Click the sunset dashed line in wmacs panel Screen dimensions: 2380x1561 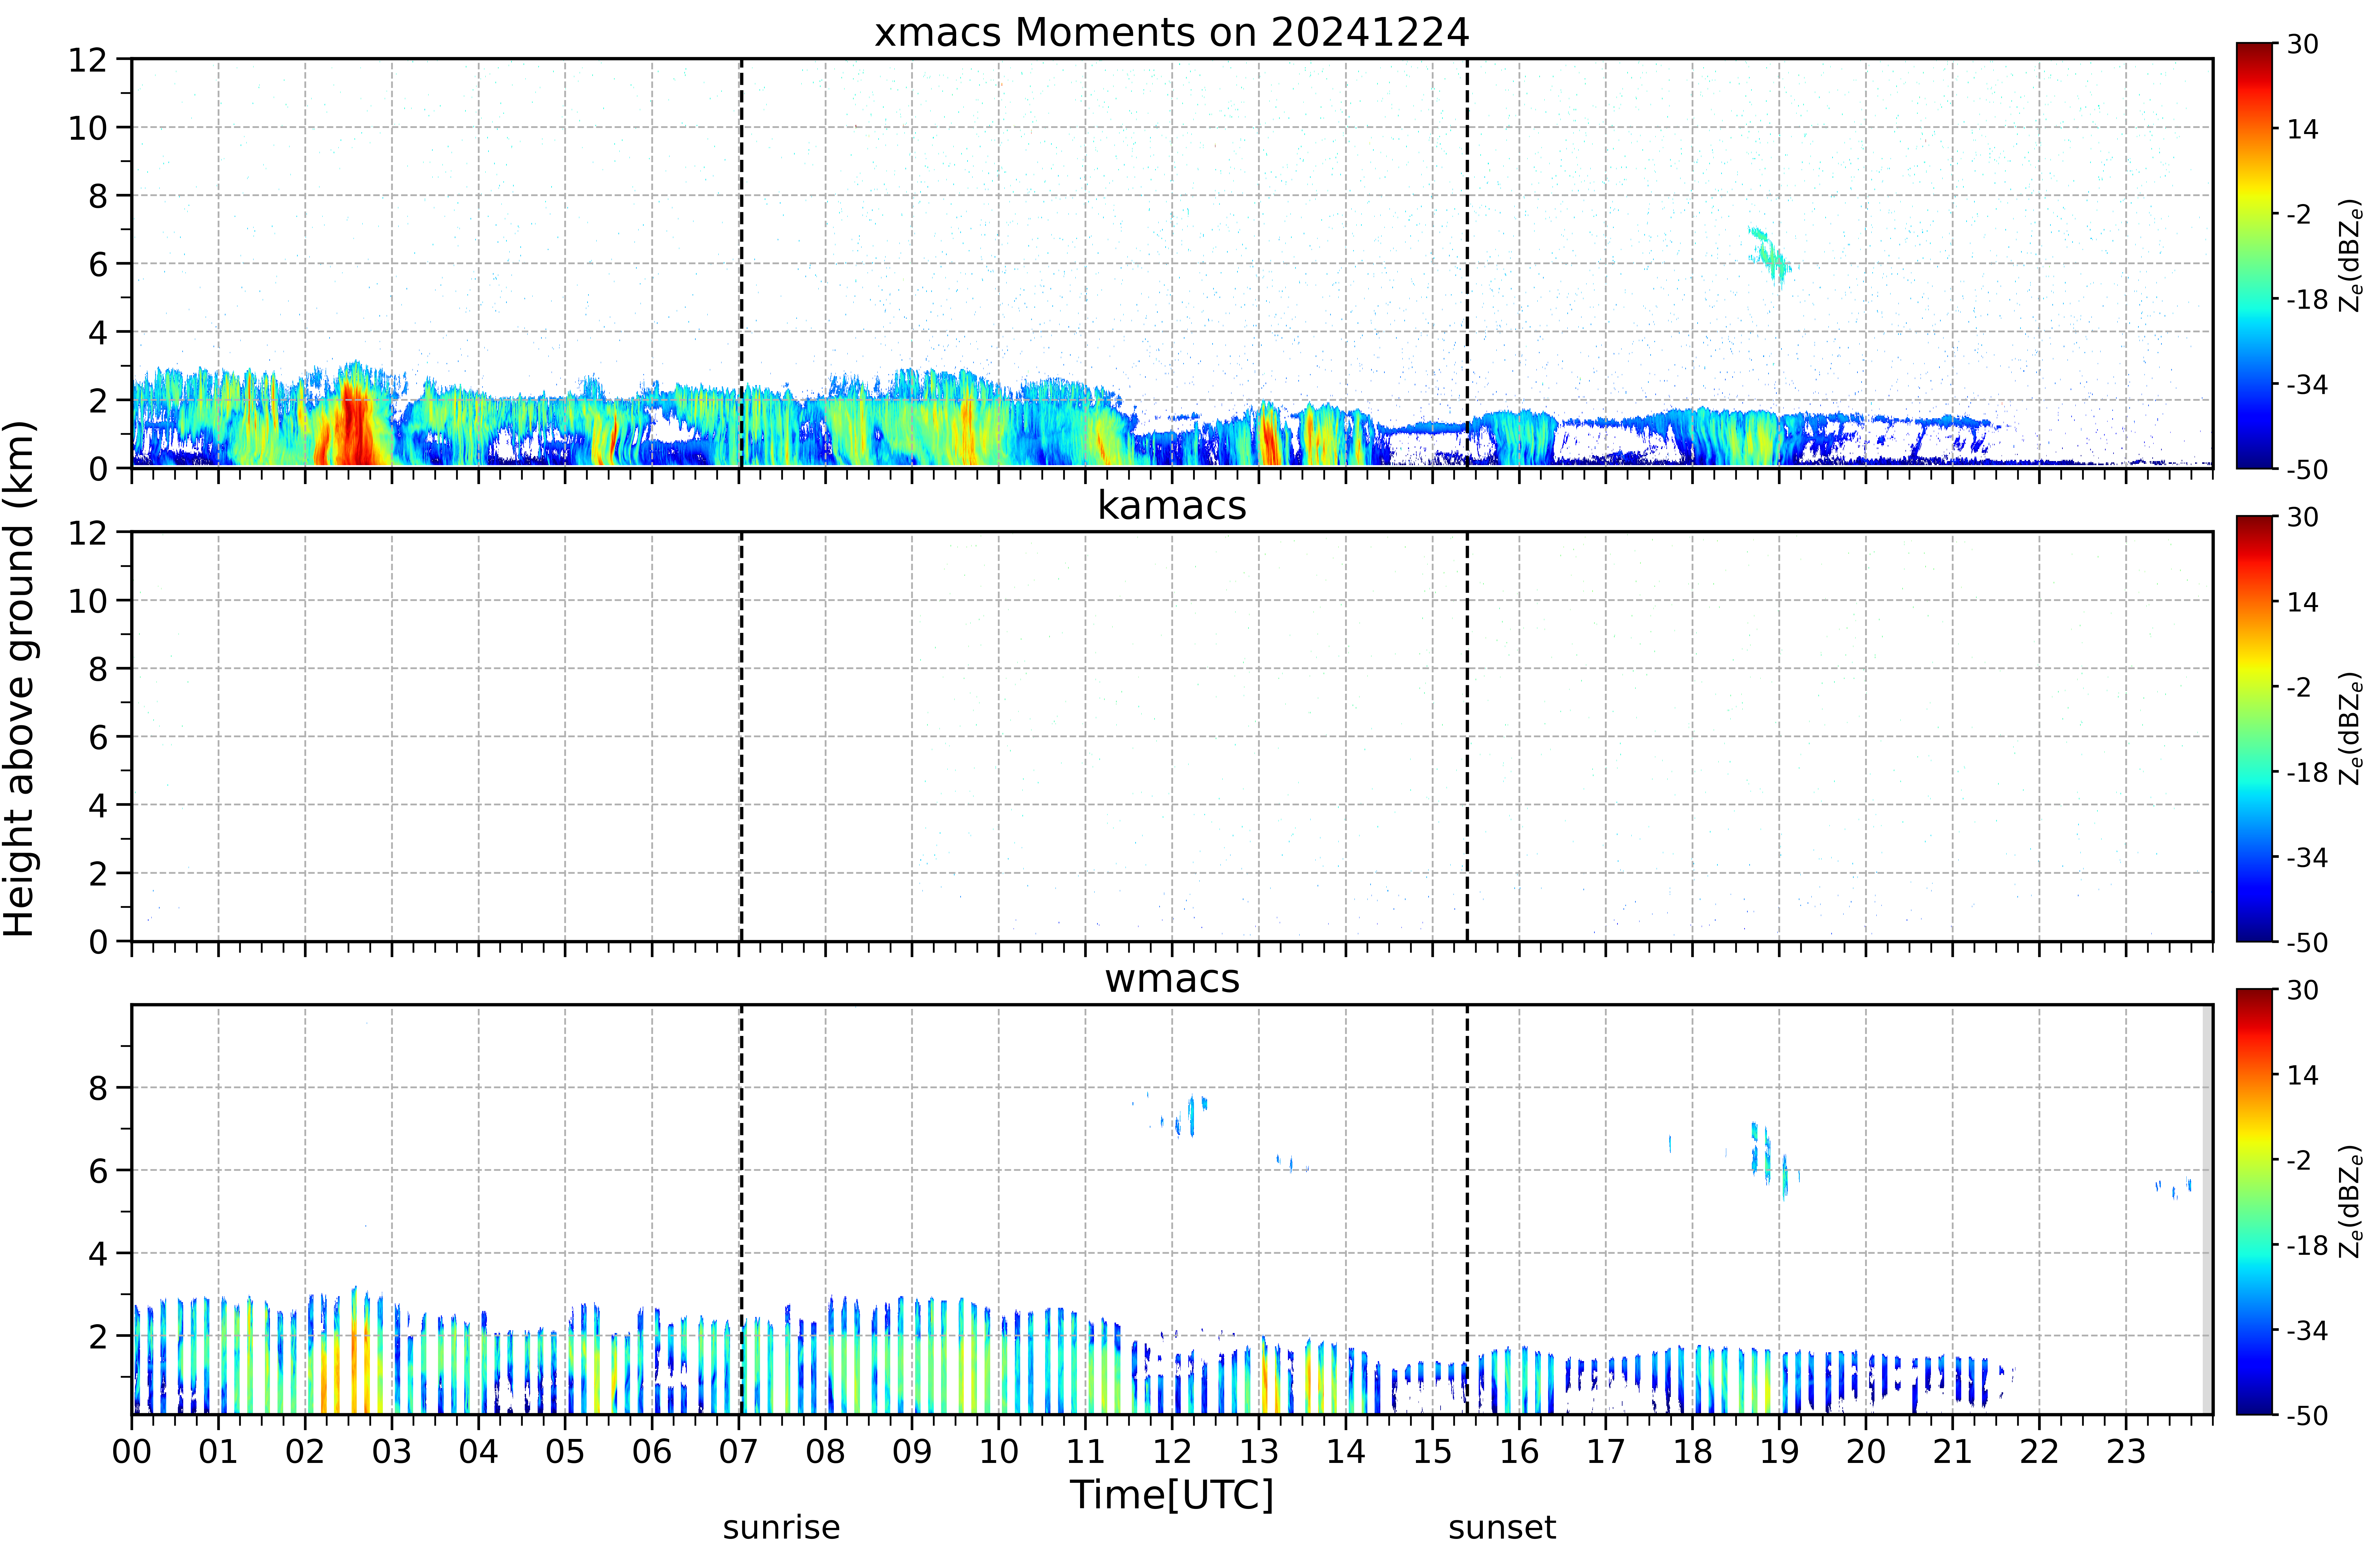[x=1467, y=1209]
